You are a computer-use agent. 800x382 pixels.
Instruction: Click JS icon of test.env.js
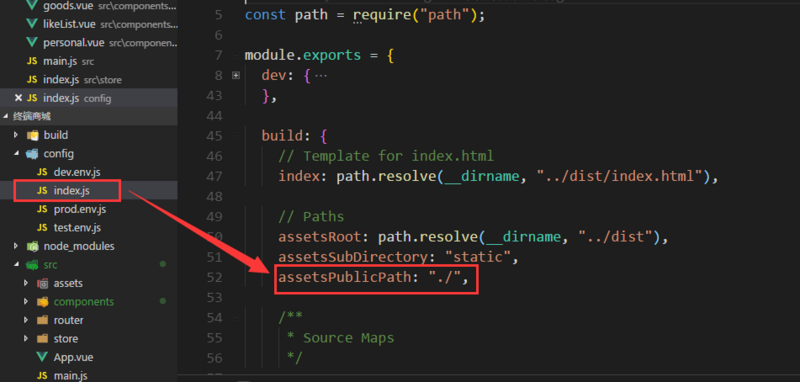point(42,227)
